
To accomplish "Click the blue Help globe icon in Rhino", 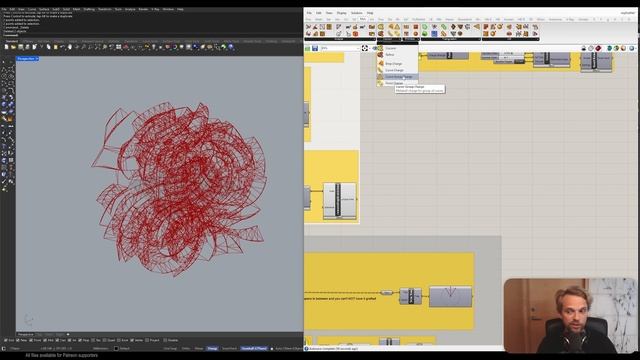I will click(x=231, y=47).
